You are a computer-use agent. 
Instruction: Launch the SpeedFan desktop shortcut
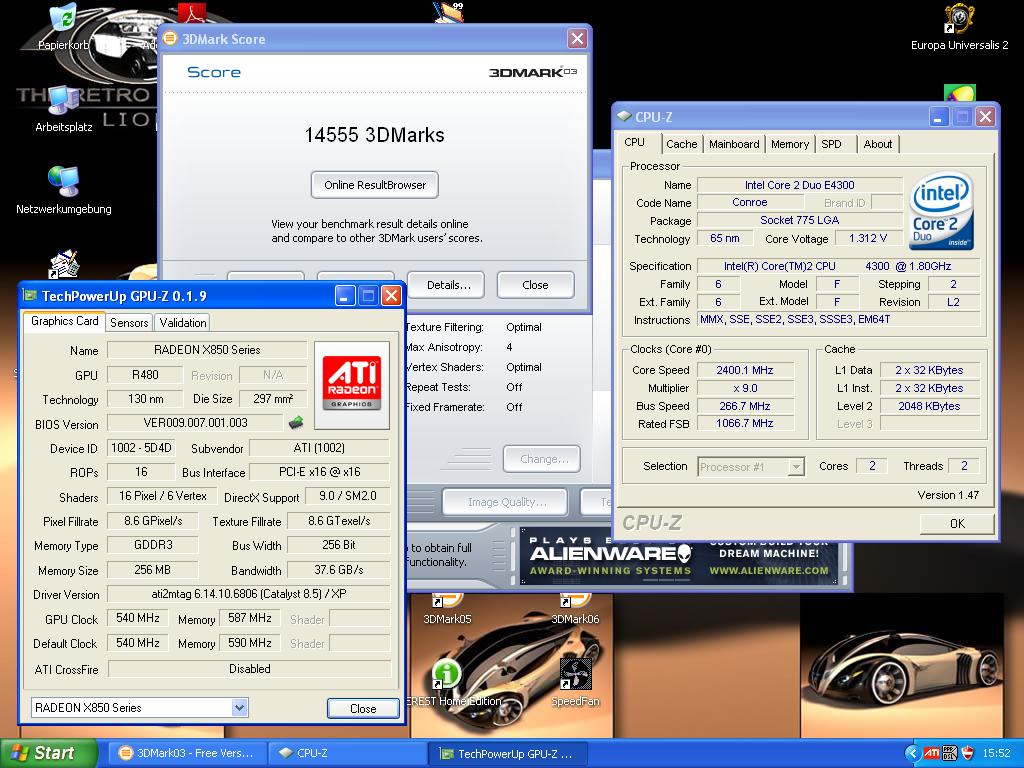click(575, 675)
